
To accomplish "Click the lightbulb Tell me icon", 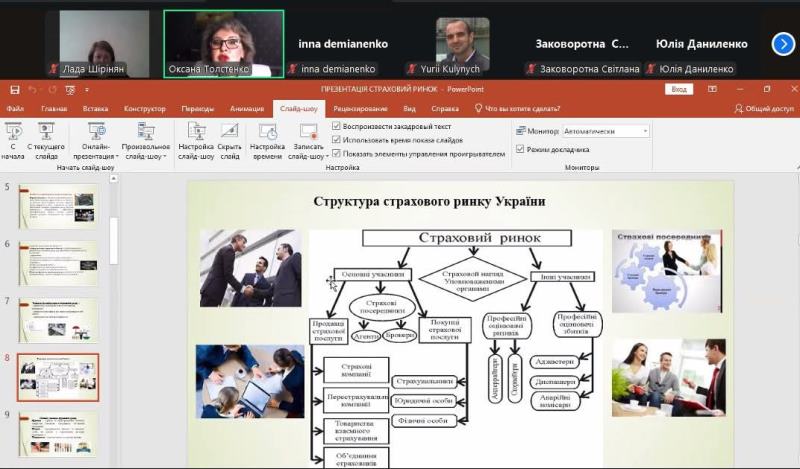I will pyautogui.click(x=478, y=108).
